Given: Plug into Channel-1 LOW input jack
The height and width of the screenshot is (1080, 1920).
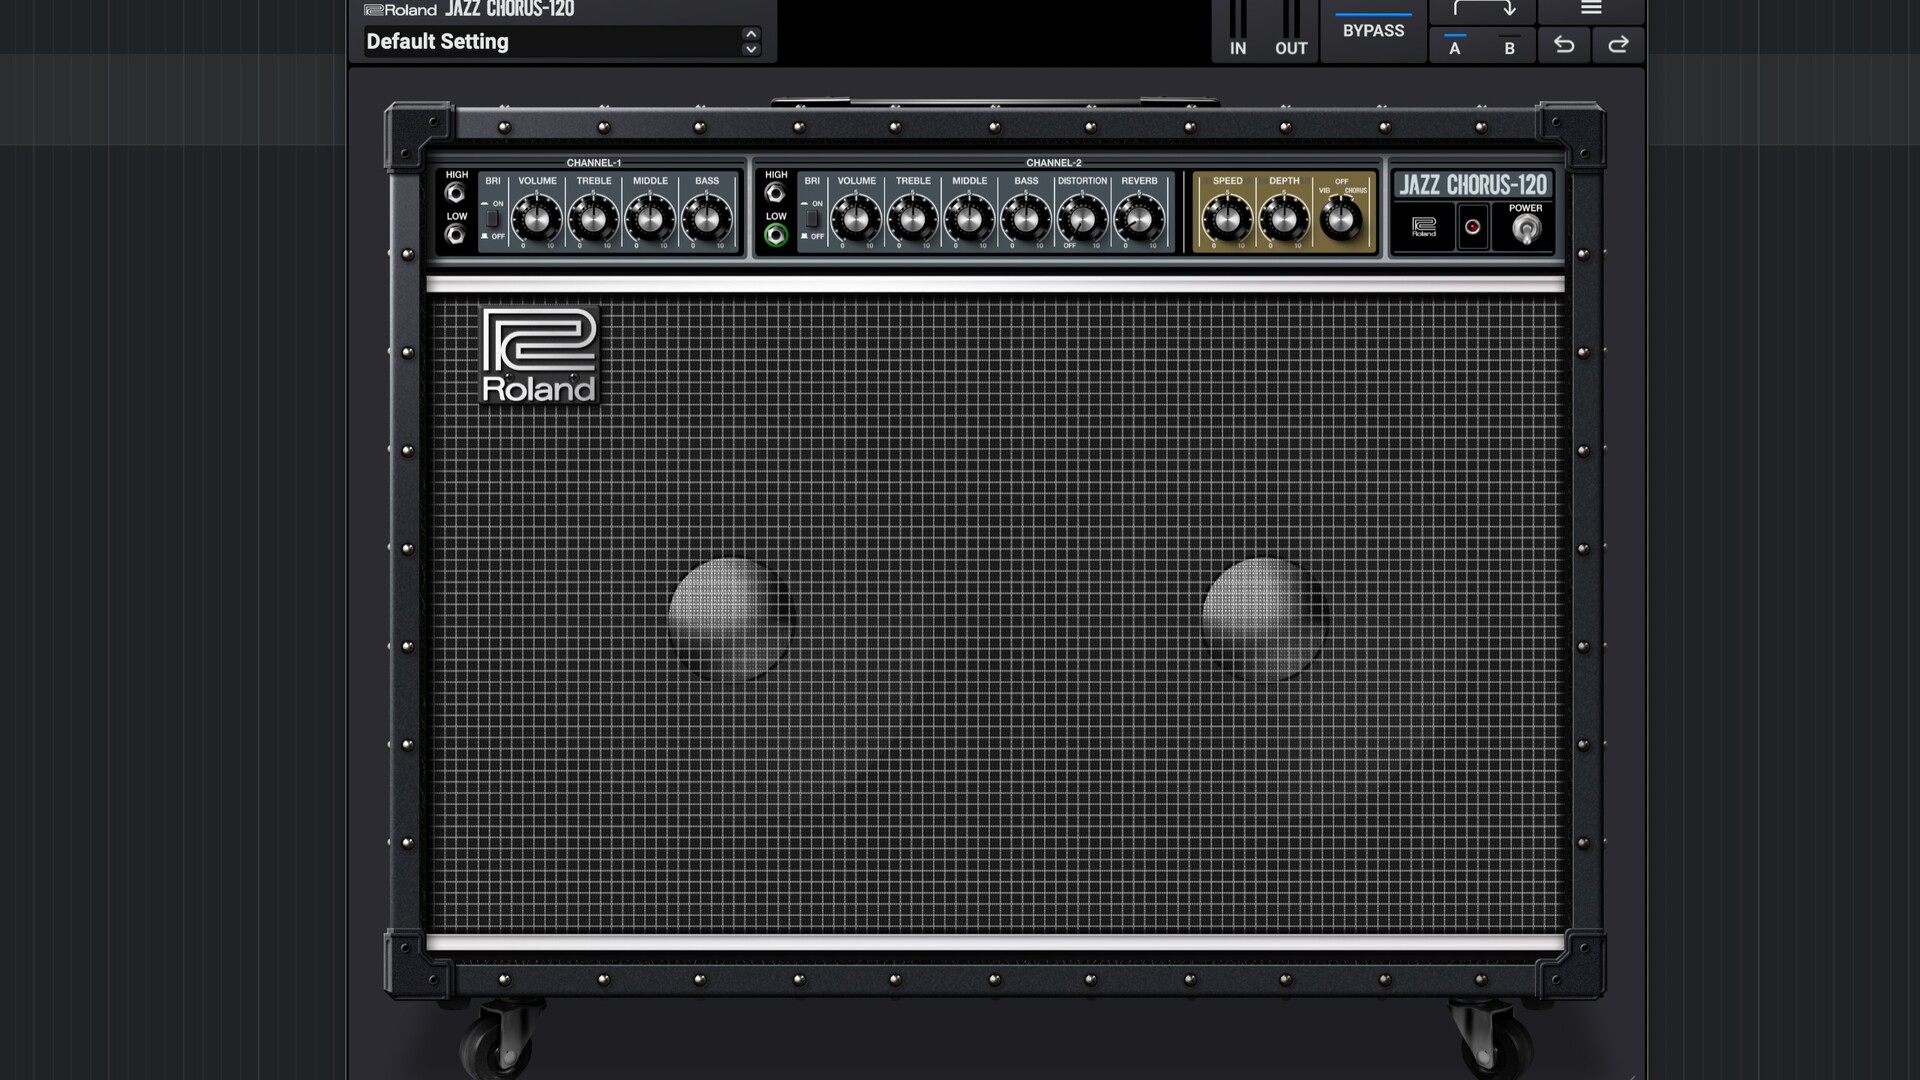Looking at the screenshot, I should (x=456, y=235).
